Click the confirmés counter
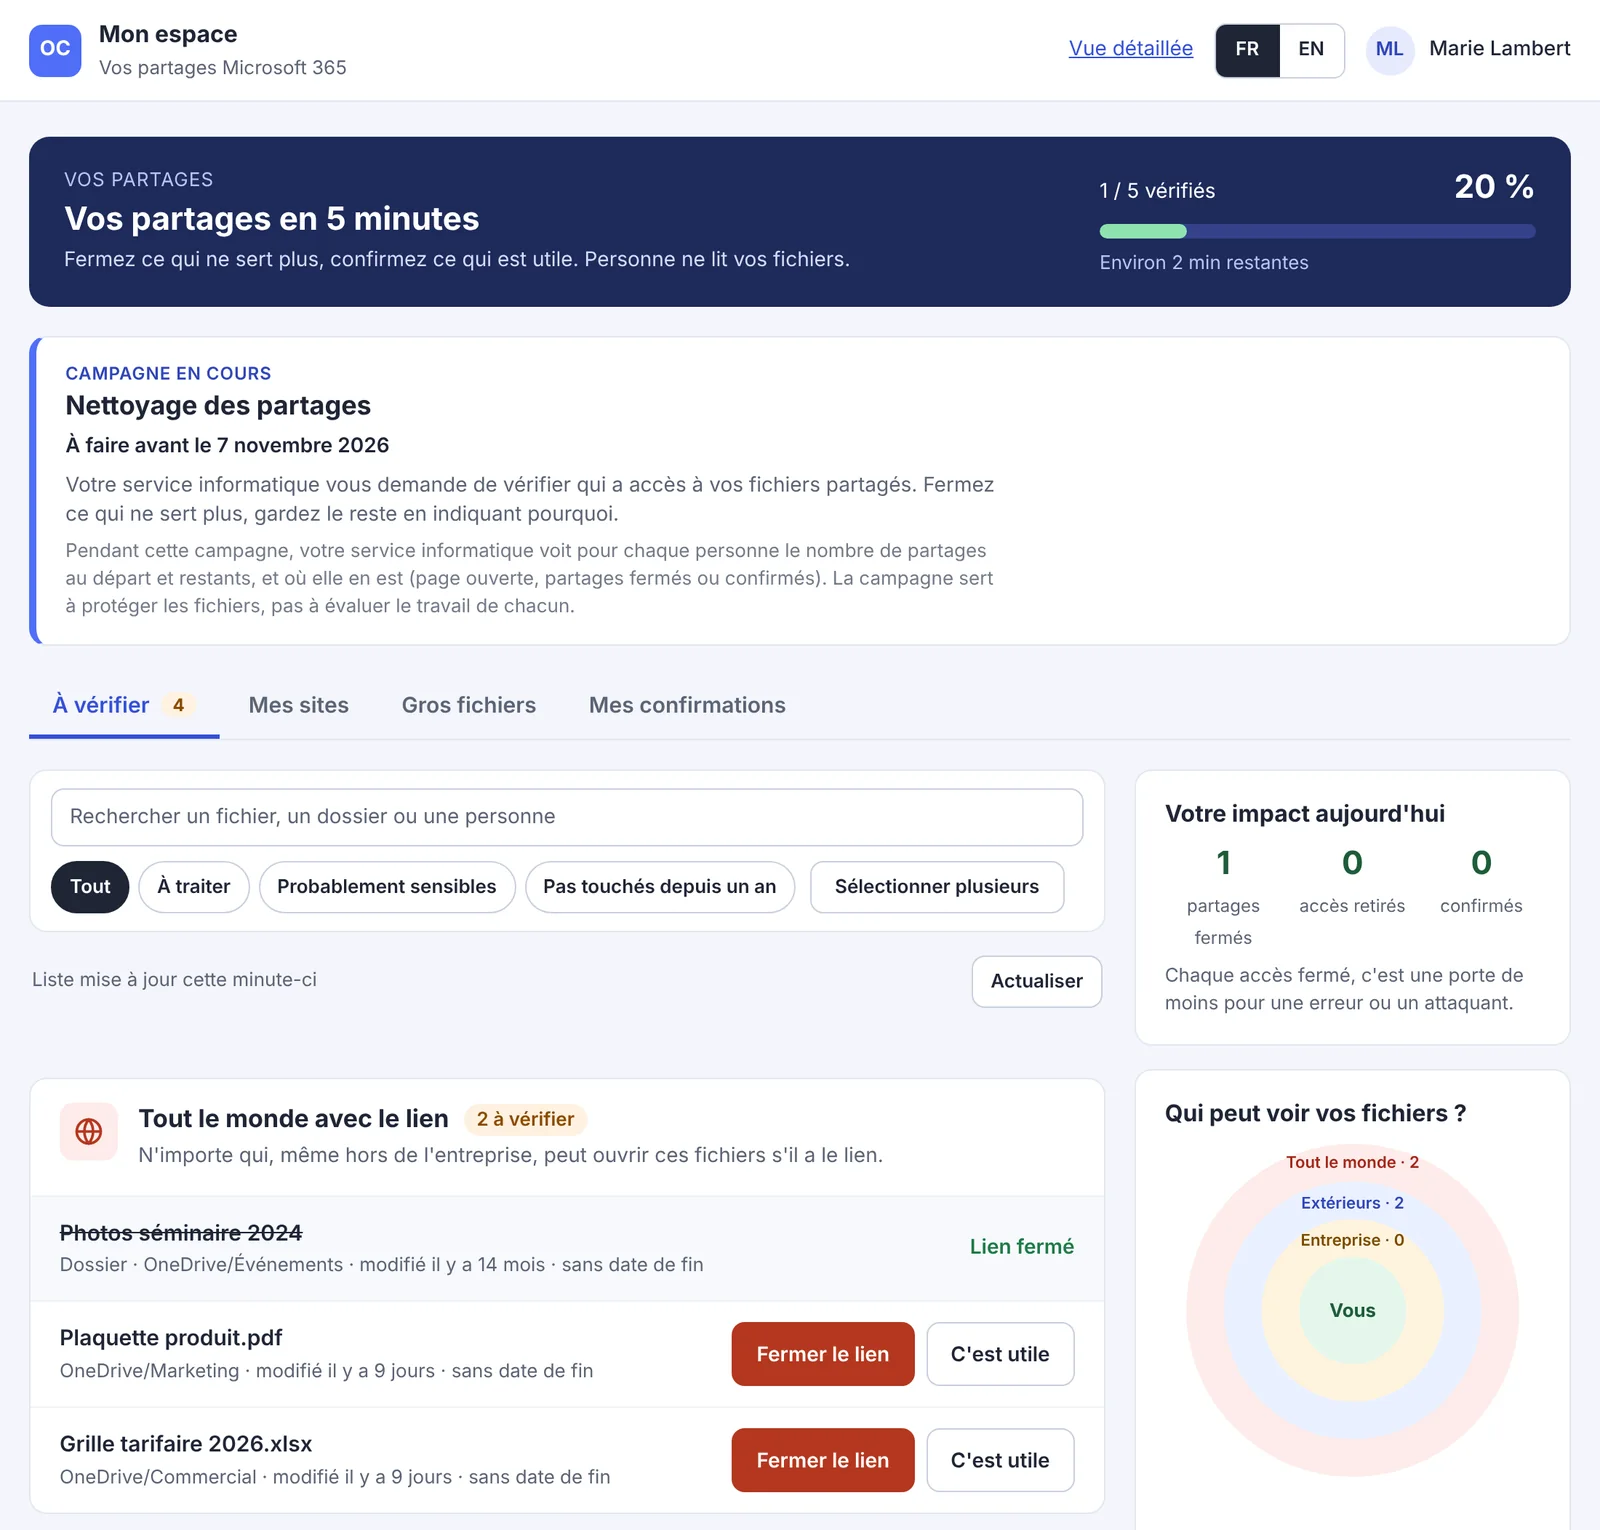The image size is (1600, 1530). pos(1481,881)
